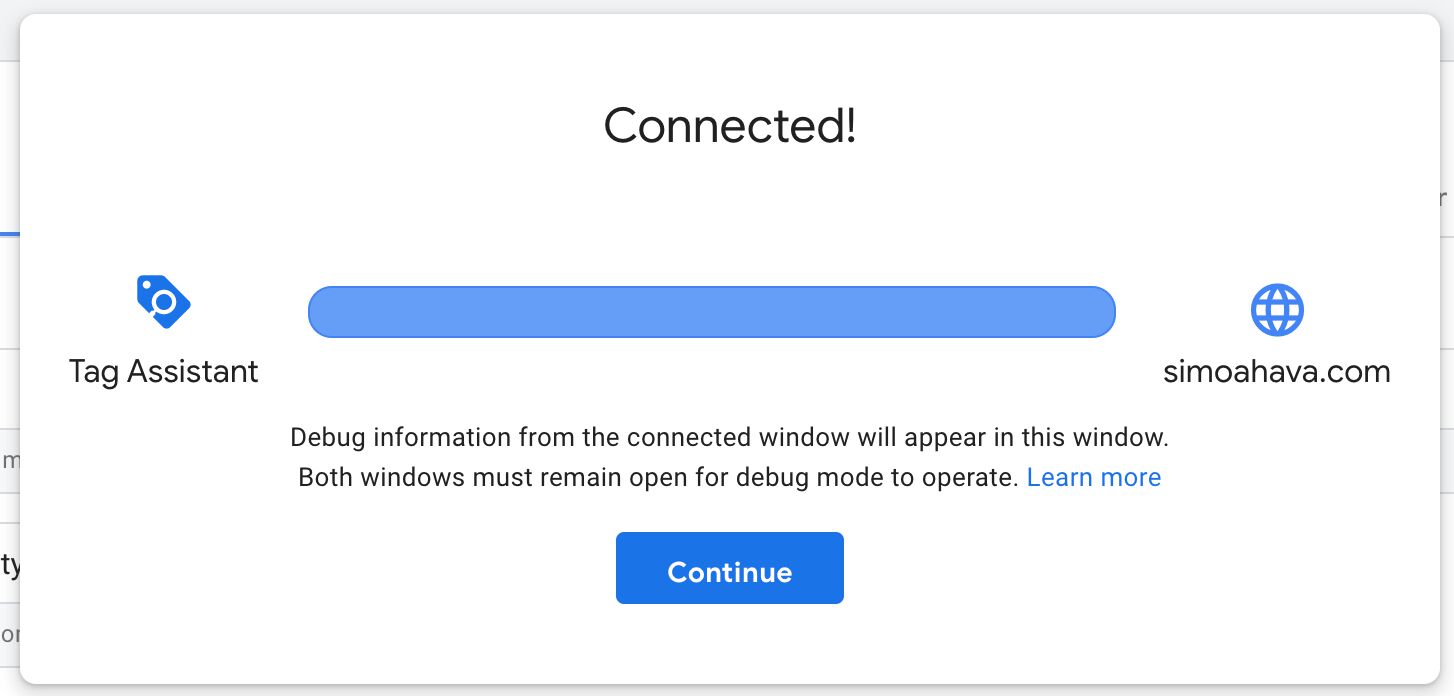Click the magnifier inside the tag icon
Screen dimensions: 1454x696
[x=165, y=301]
